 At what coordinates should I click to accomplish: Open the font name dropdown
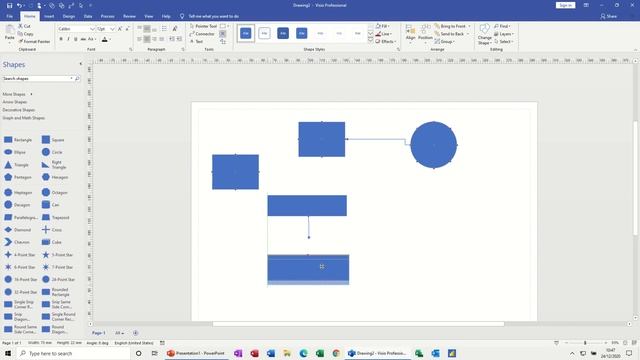click(x=92, y=29)
